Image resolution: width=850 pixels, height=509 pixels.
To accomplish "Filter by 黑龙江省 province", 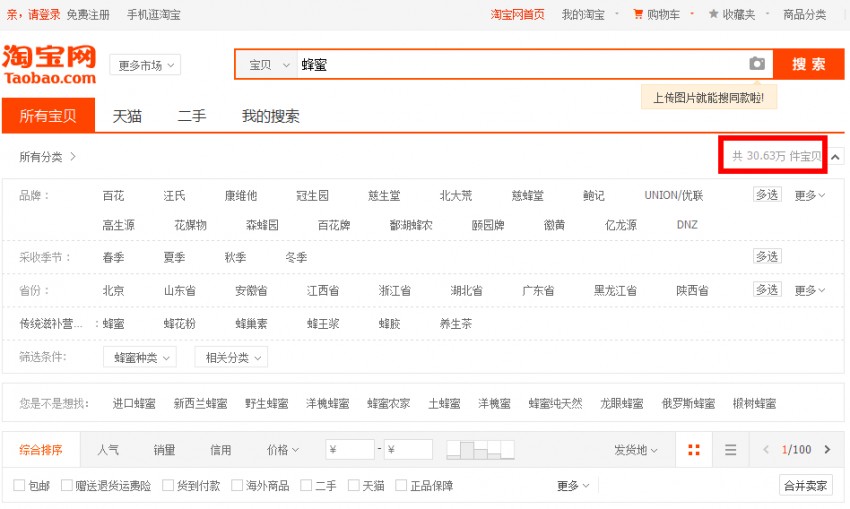I will [x=615, y=290].
